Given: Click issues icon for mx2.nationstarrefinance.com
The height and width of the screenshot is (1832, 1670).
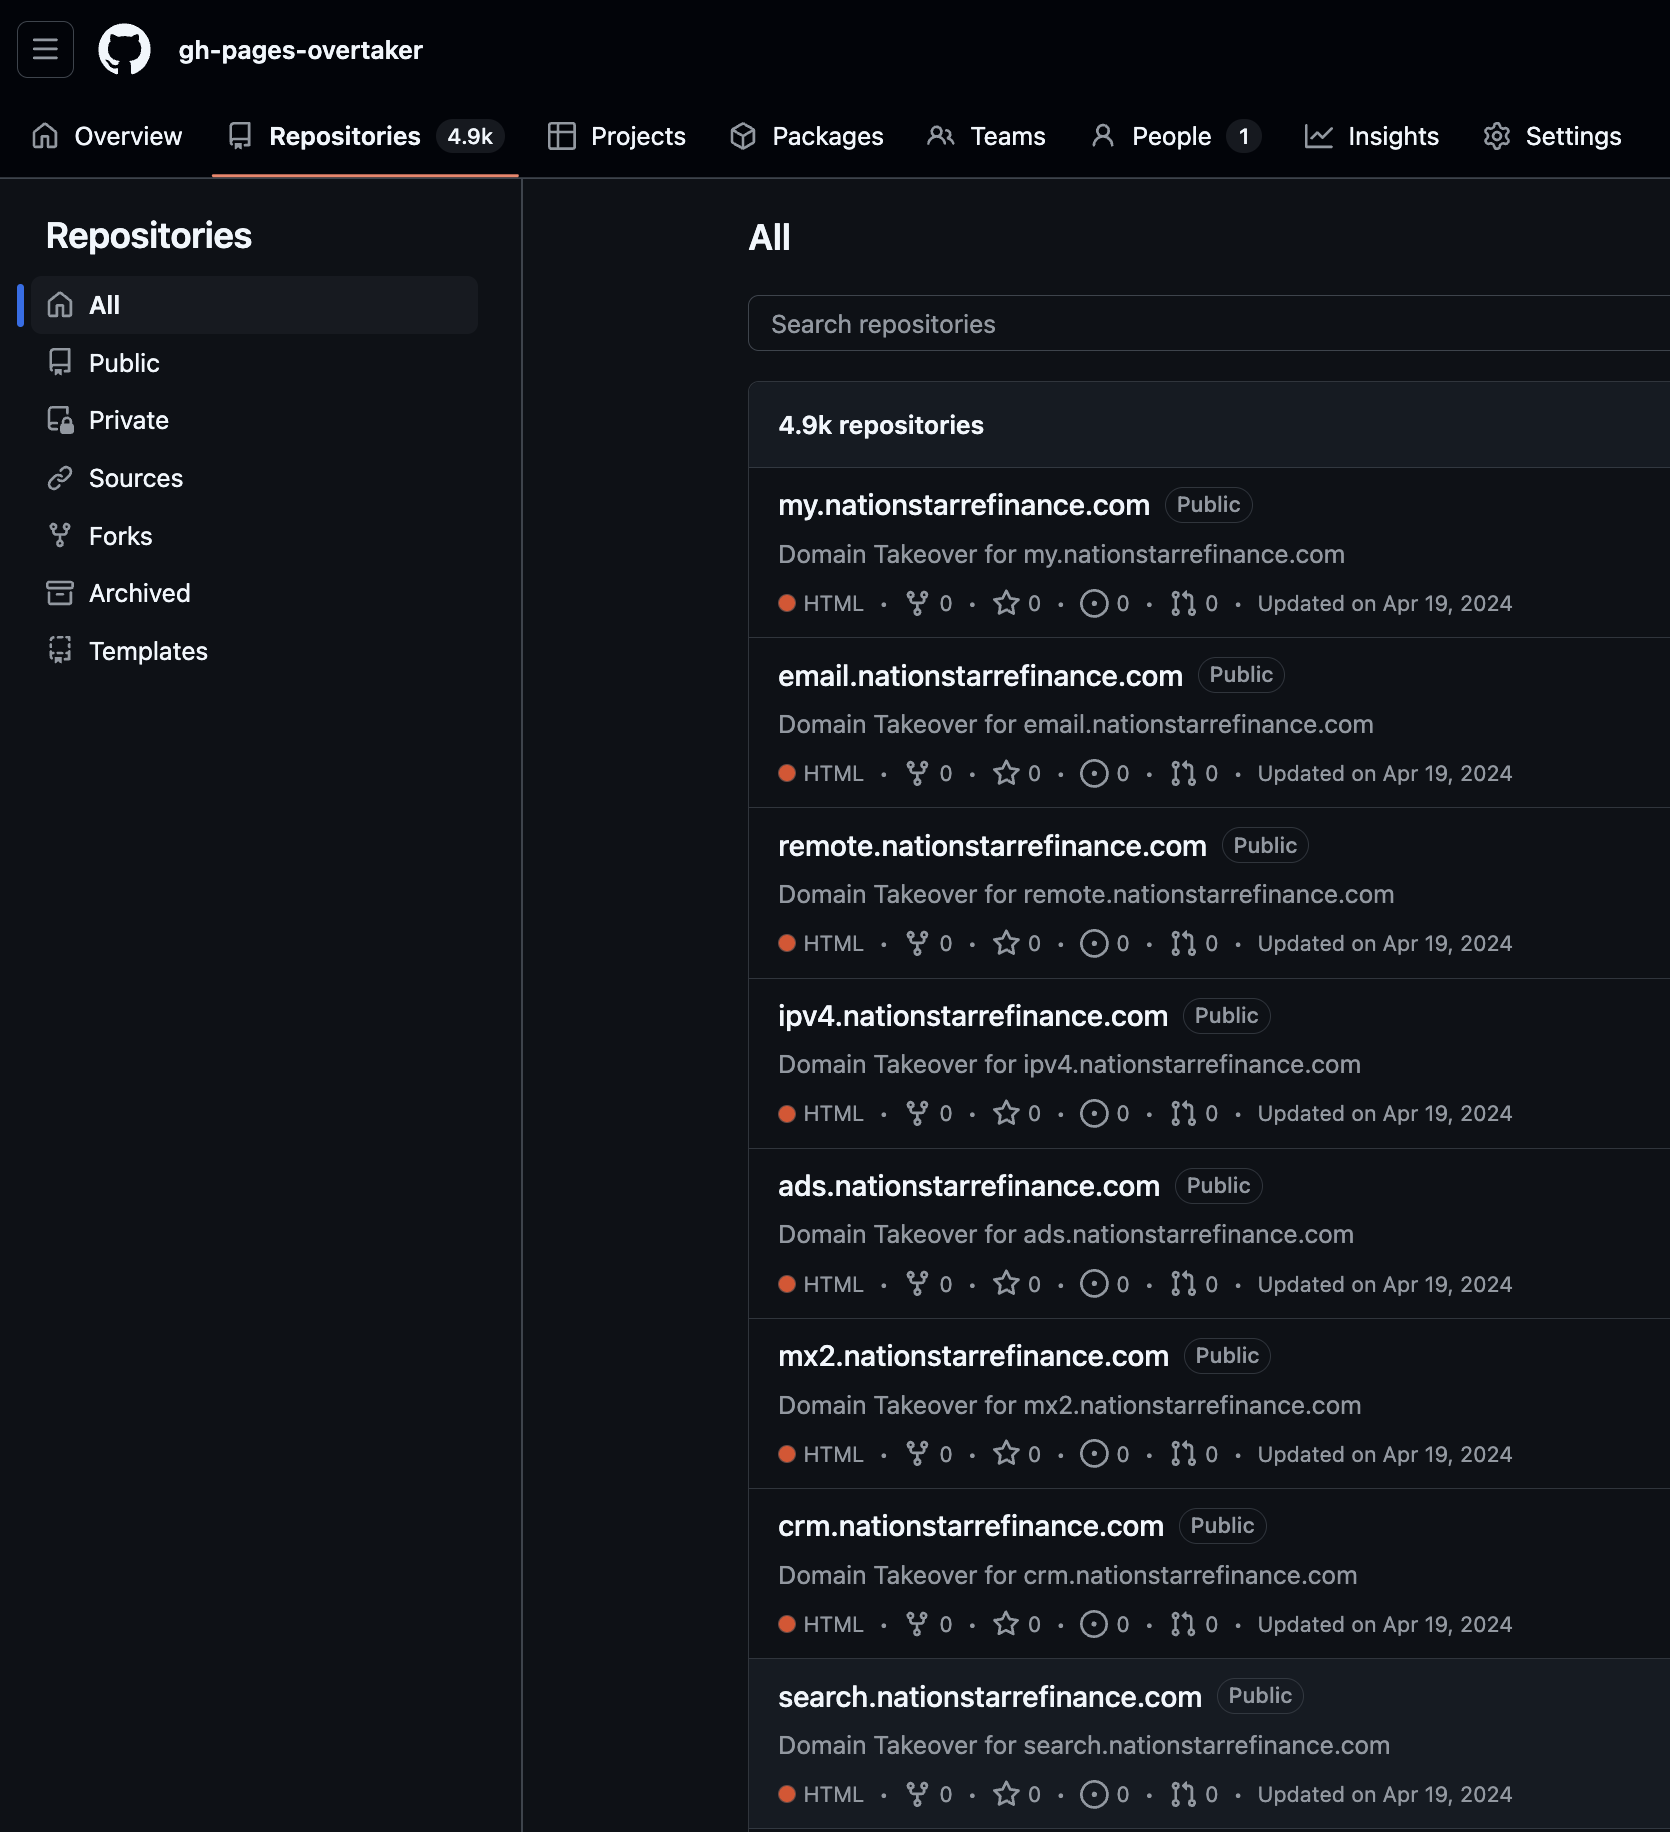Looking at the screenshot, I should [x=1094, y=1453].
